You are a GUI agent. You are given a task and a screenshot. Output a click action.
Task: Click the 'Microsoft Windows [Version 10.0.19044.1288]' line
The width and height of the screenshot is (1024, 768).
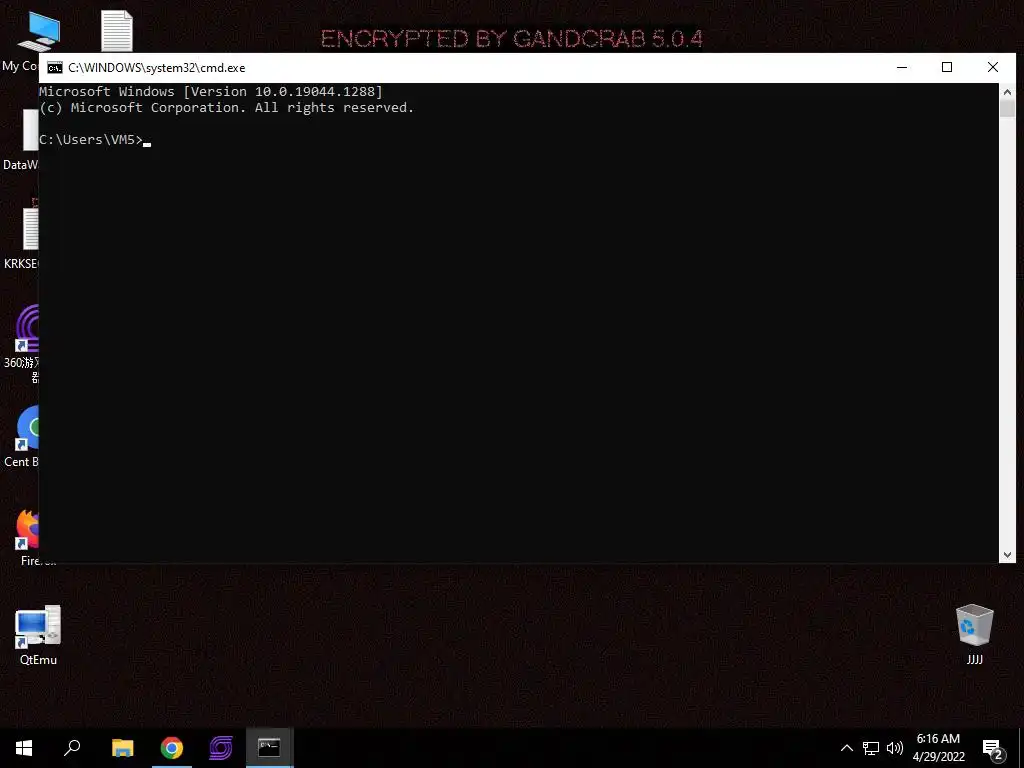211,91
